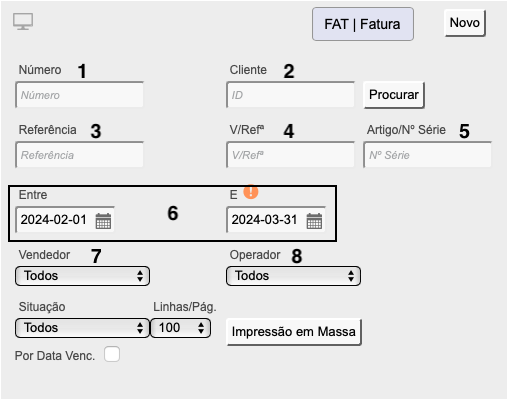
Task: Expand the Operador dropdown
Action: pyautogui.click(x=293, y=276)
